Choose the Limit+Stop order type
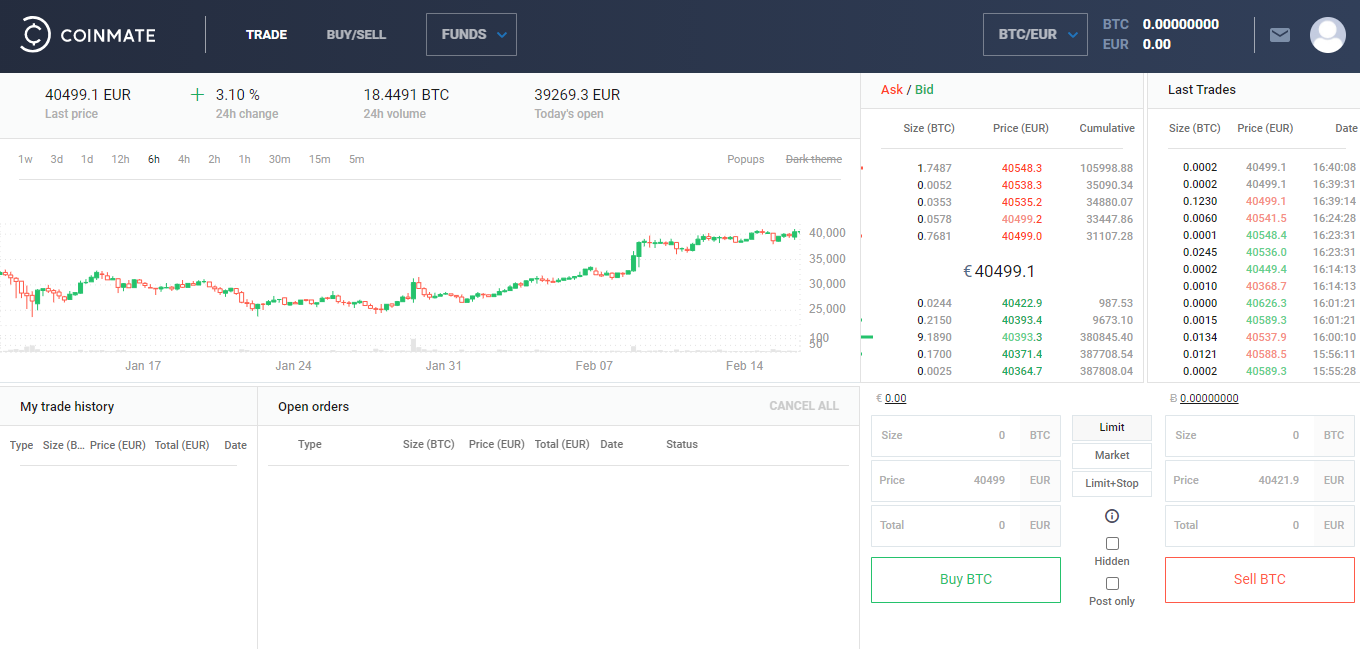1360x649 pixels. tap(1112, 484)
